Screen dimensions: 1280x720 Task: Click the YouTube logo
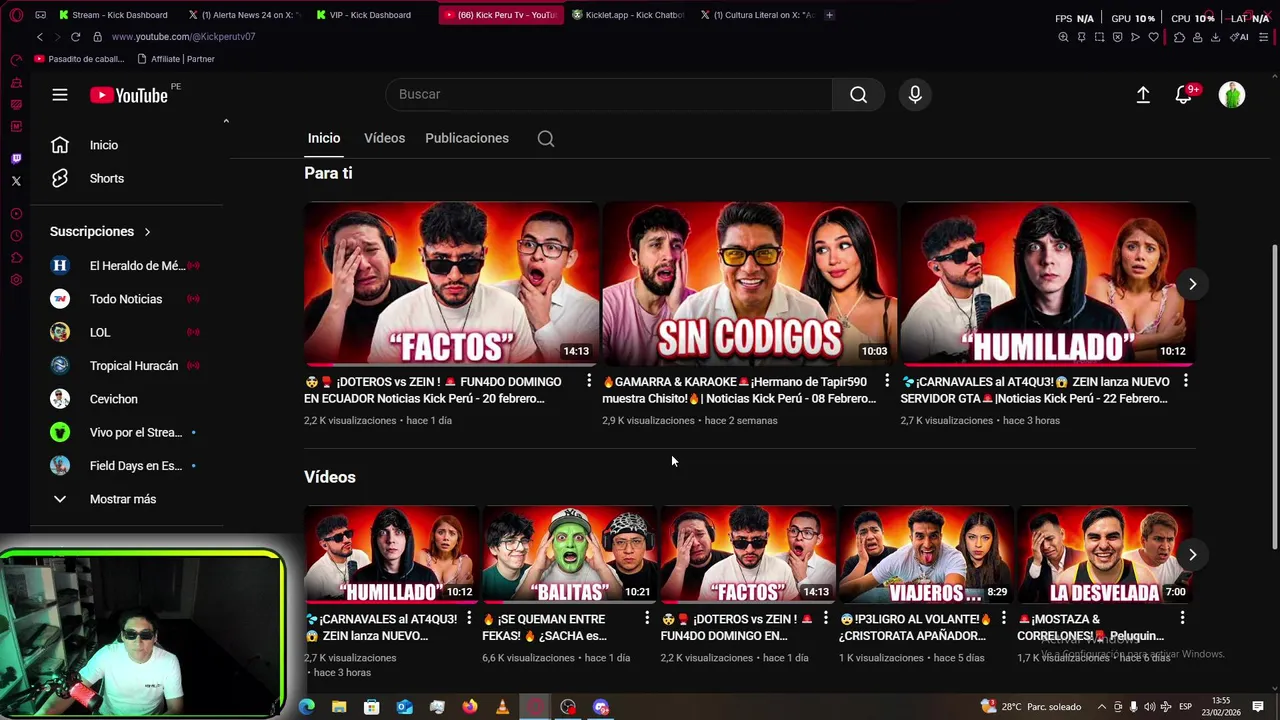pyautogui.click(x=129, y=95)
